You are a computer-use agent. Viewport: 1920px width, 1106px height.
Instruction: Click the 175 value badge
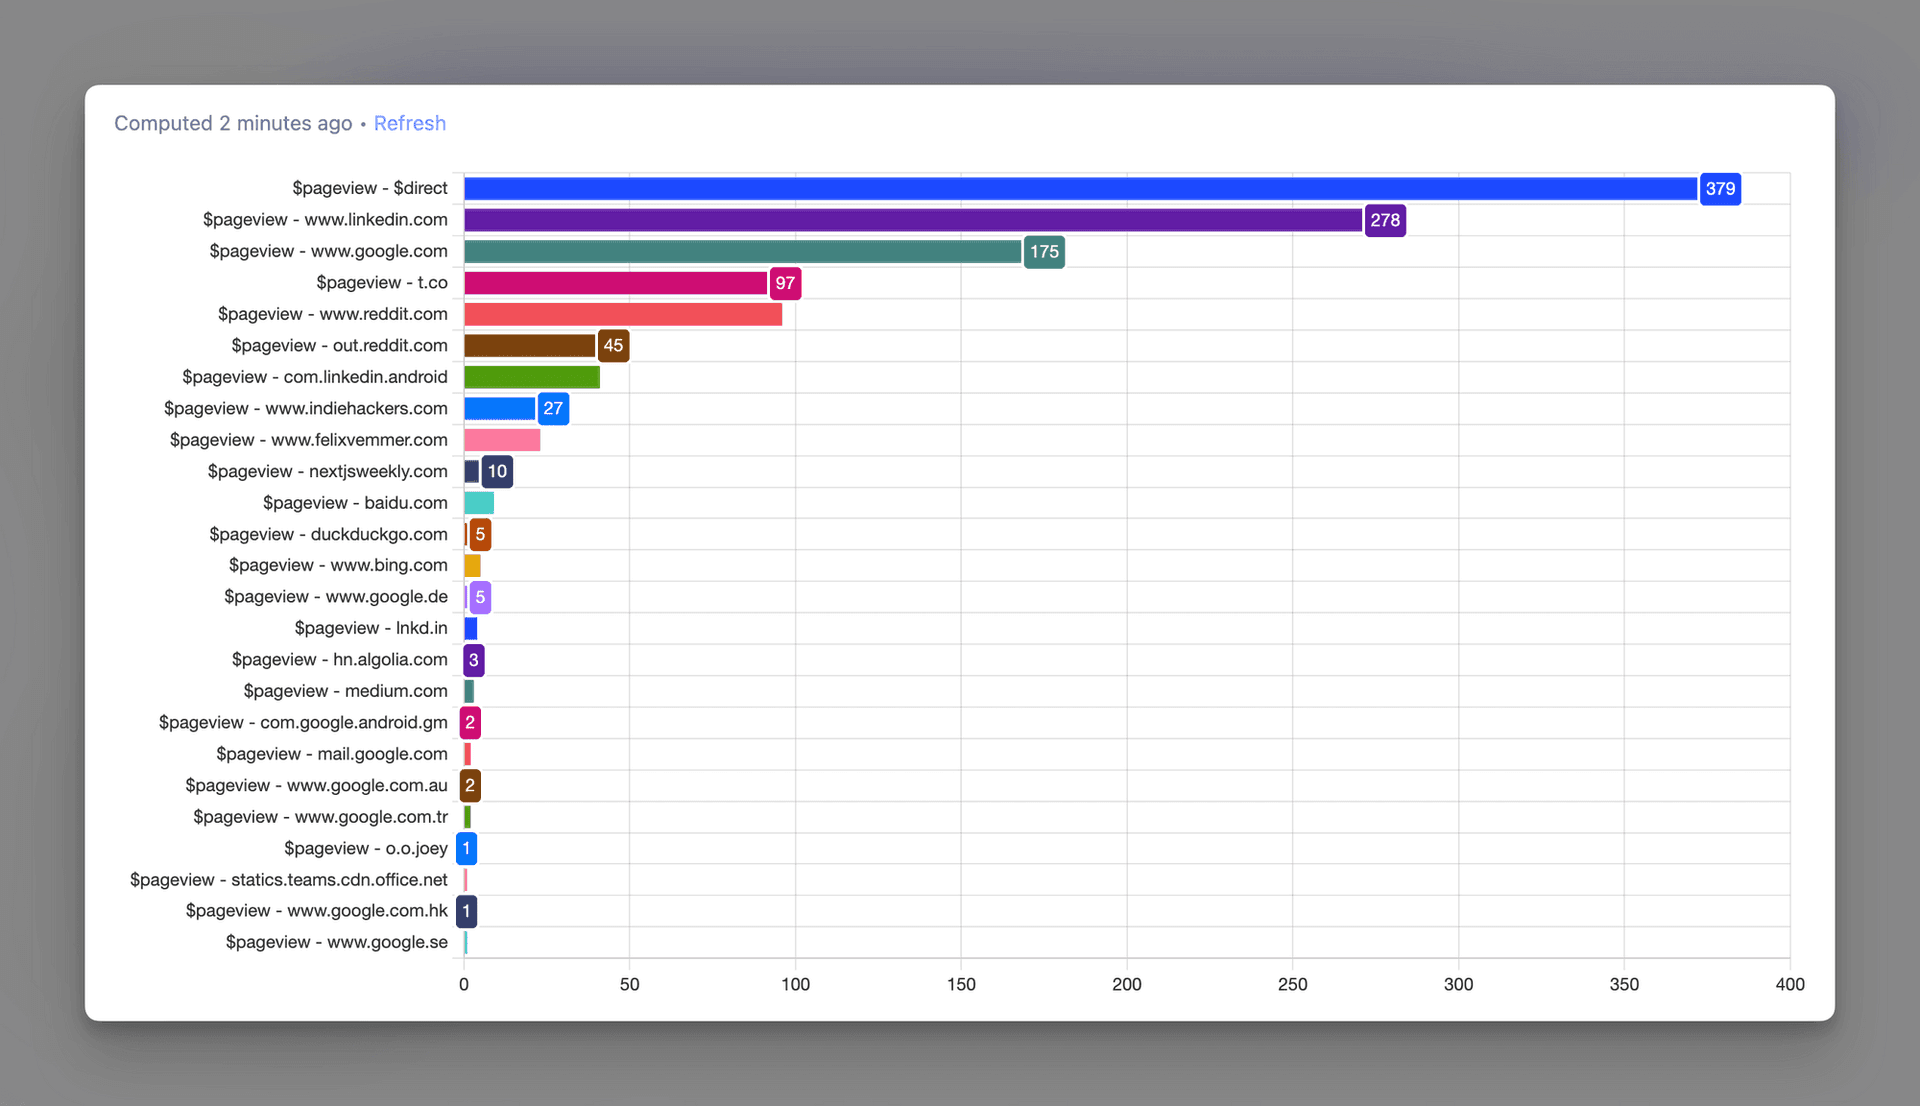pyautogui.click(x=1044, y=252)
